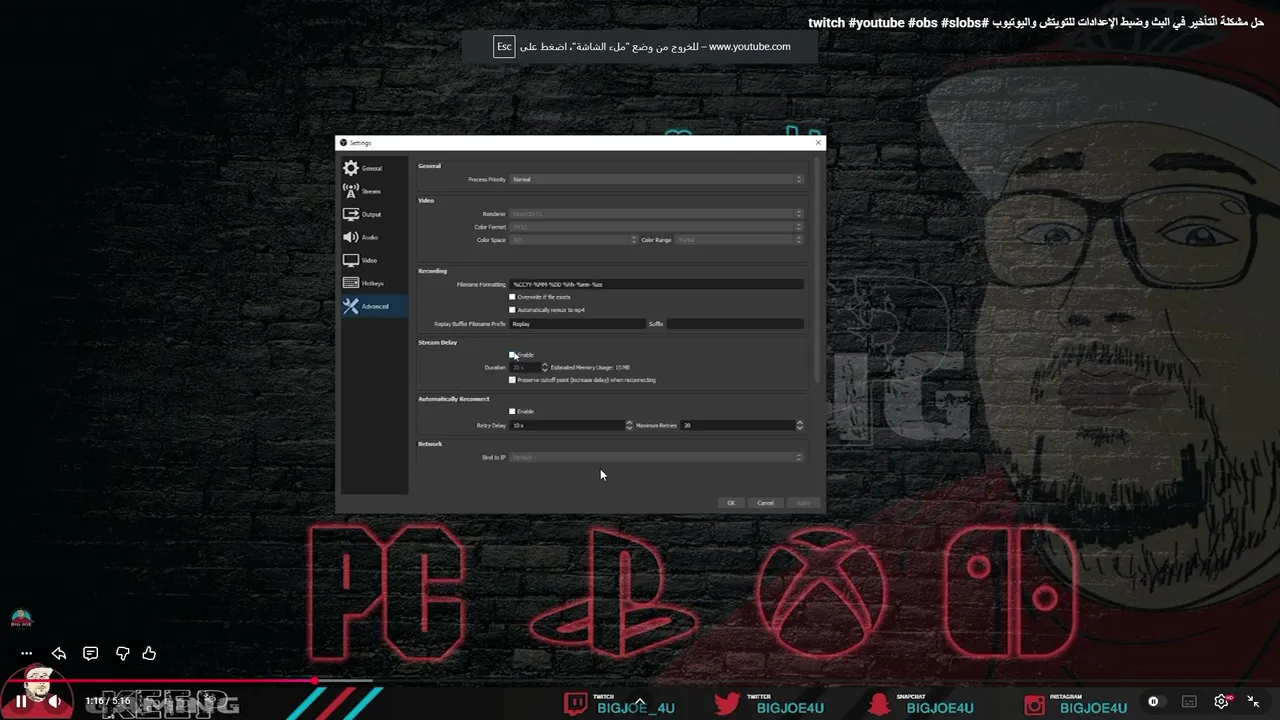
Task: Open YouTube player settings gear
Action: pos(1222,702)
